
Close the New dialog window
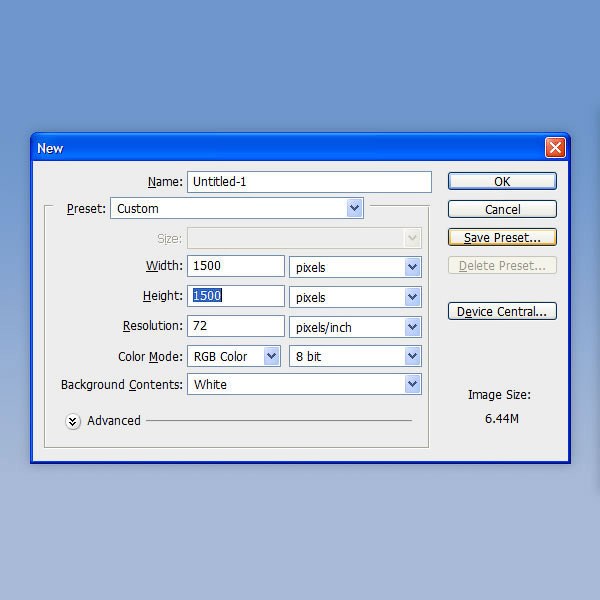555,147
